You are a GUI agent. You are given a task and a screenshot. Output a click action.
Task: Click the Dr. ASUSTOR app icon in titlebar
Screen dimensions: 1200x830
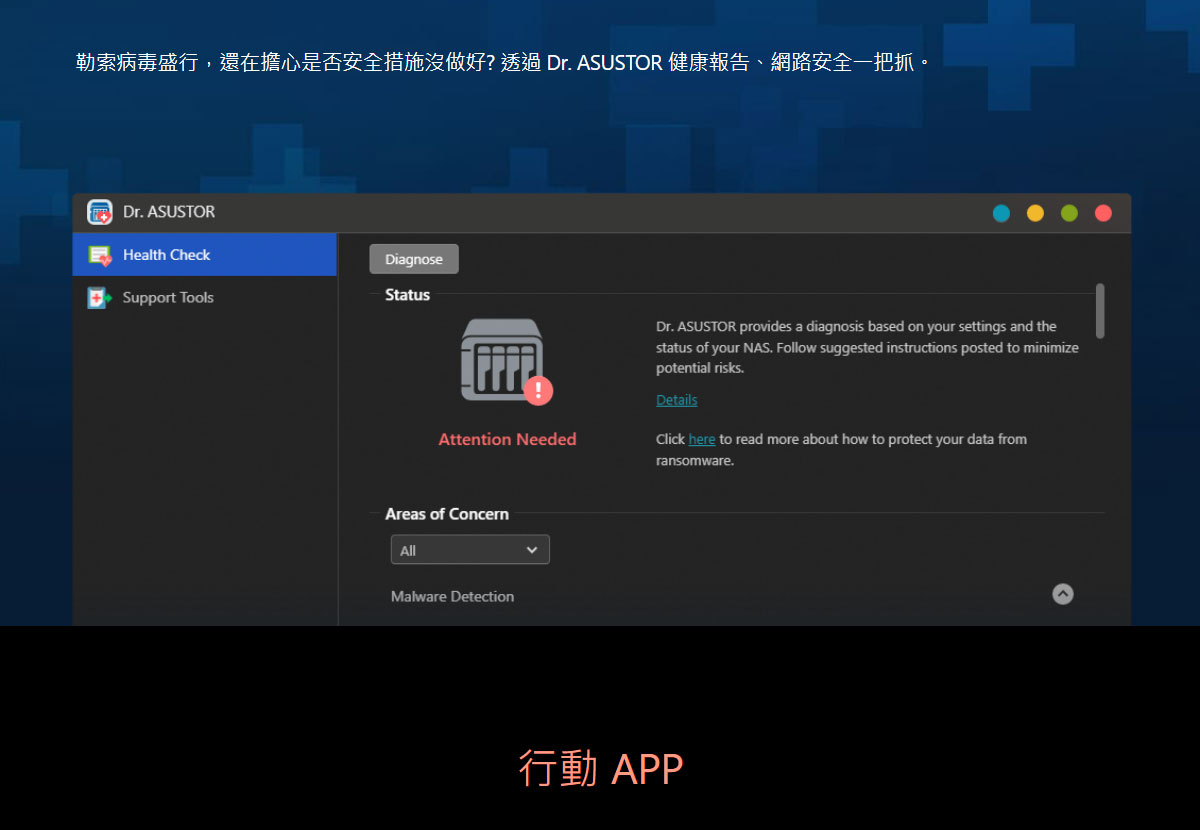click(99, 211)
